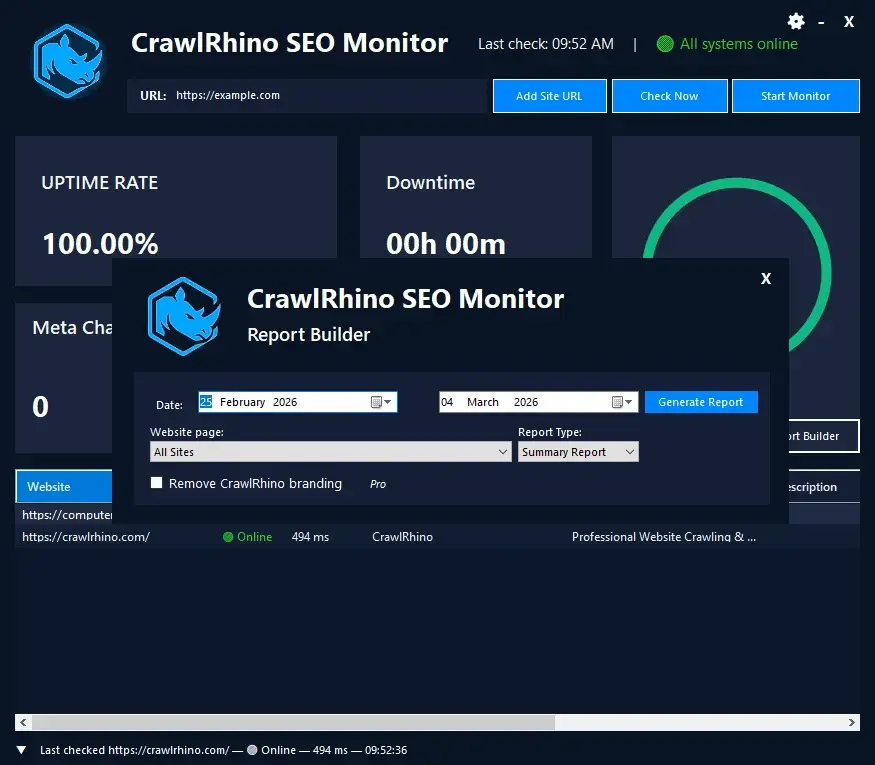875x765 pixels.
Task: Click the Meta Changes card showing 0
Action: [x=64, y=378]
